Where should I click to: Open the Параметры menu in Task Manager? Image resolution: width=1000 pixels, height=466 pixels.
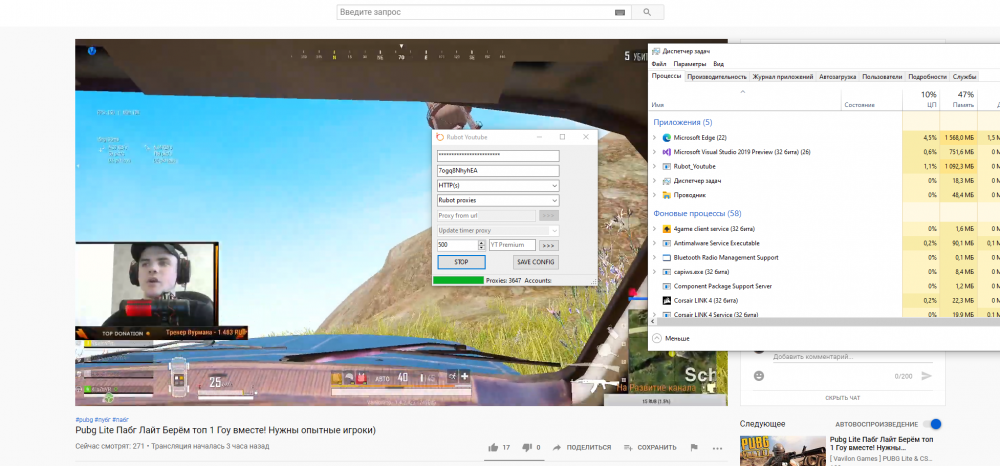[689, 64]
